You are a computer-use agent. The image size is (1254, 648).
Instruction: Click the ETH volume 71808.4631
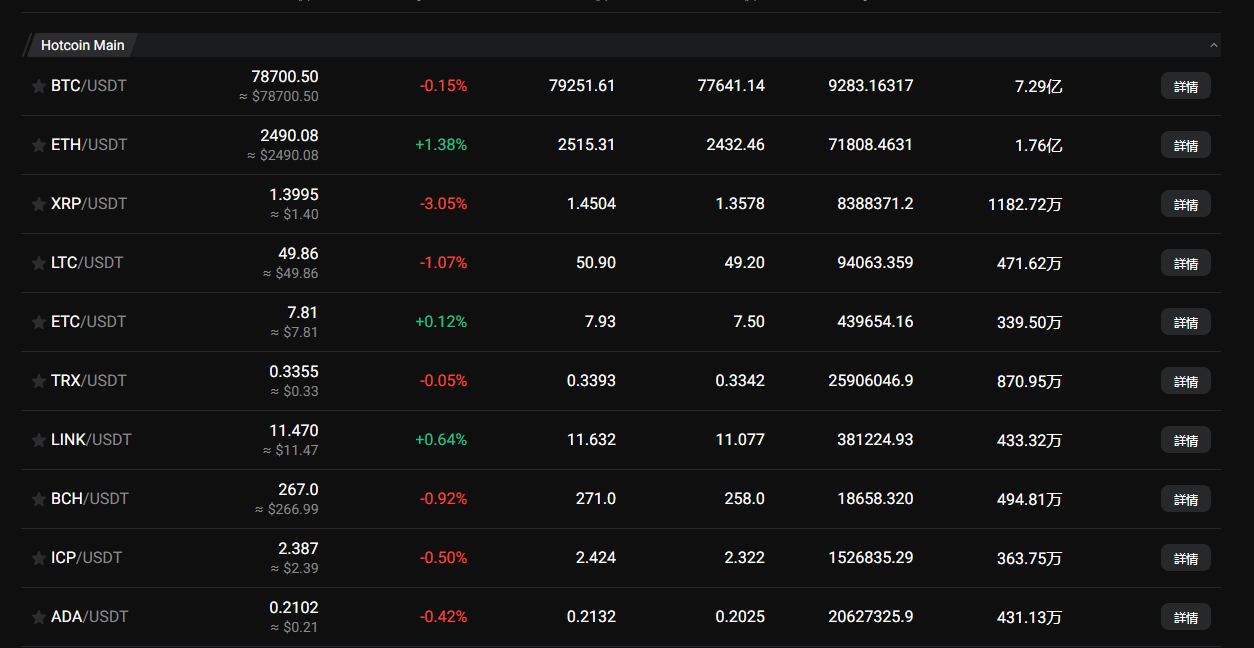tap(871, 145)
